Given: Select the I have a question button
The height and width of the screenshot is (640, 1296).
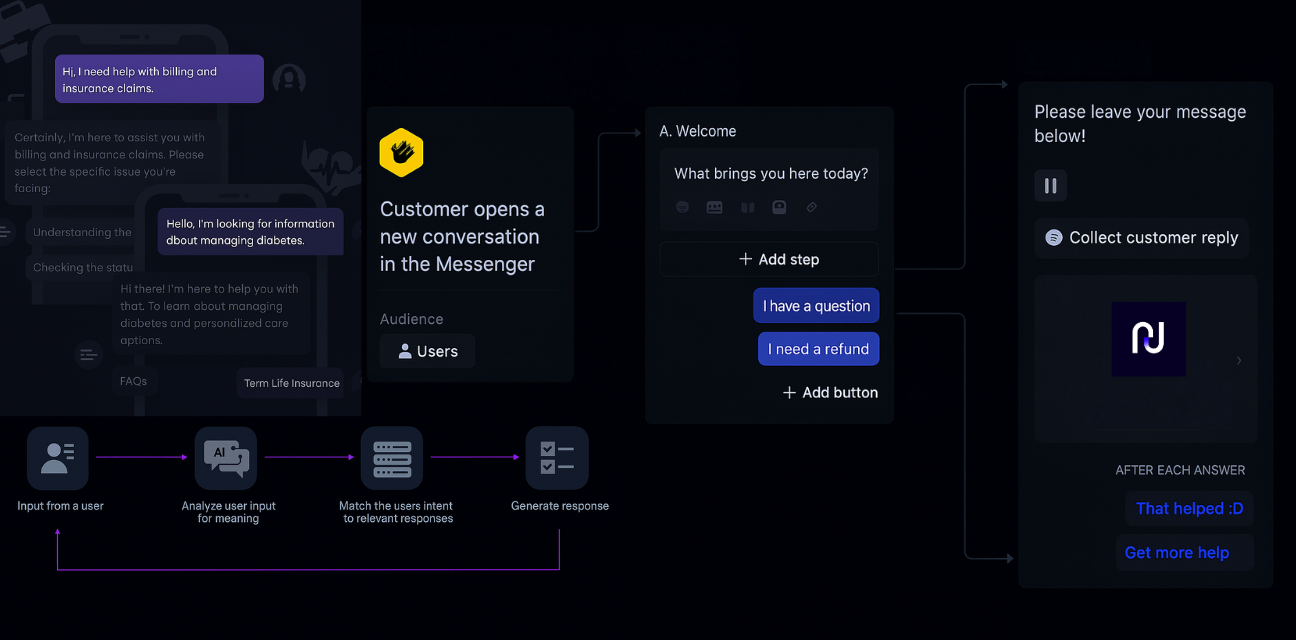Looking at the screenshot, I should [x=816, y=306].
